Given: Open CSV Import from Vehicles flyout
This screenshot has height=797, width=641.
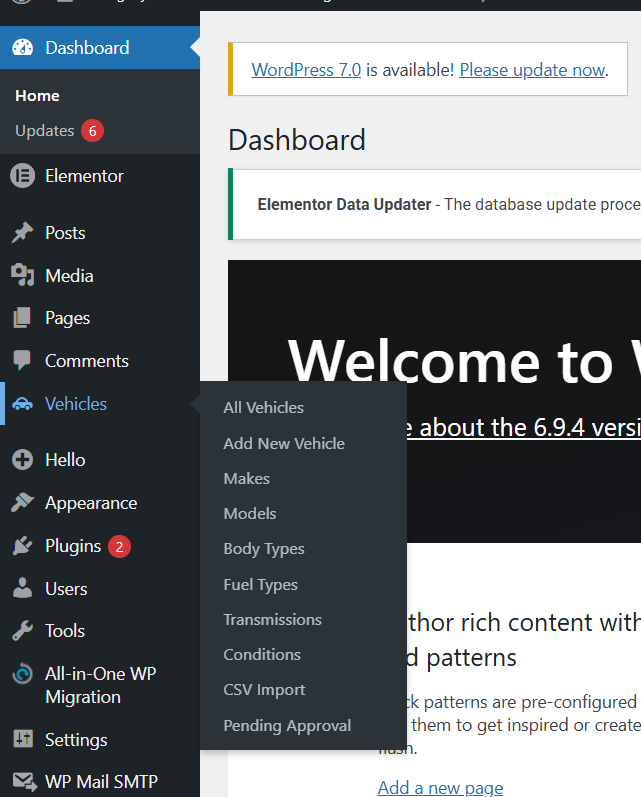Looking at the screenshot, I should pos(264,690).
